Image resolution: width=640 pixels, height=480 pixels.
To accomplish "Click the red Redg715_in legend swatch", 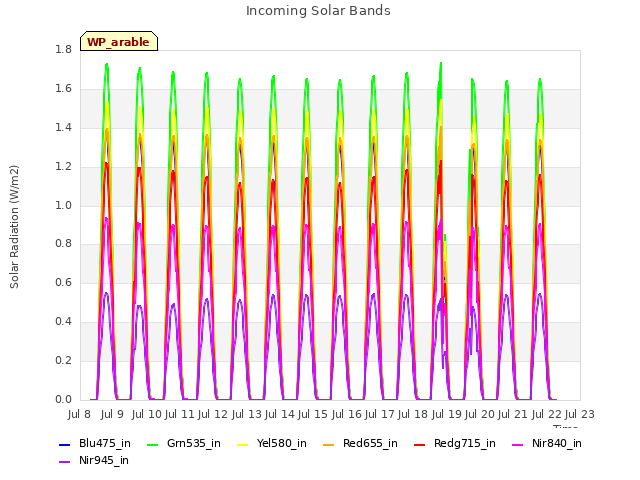I will click(x=420, y=444).
